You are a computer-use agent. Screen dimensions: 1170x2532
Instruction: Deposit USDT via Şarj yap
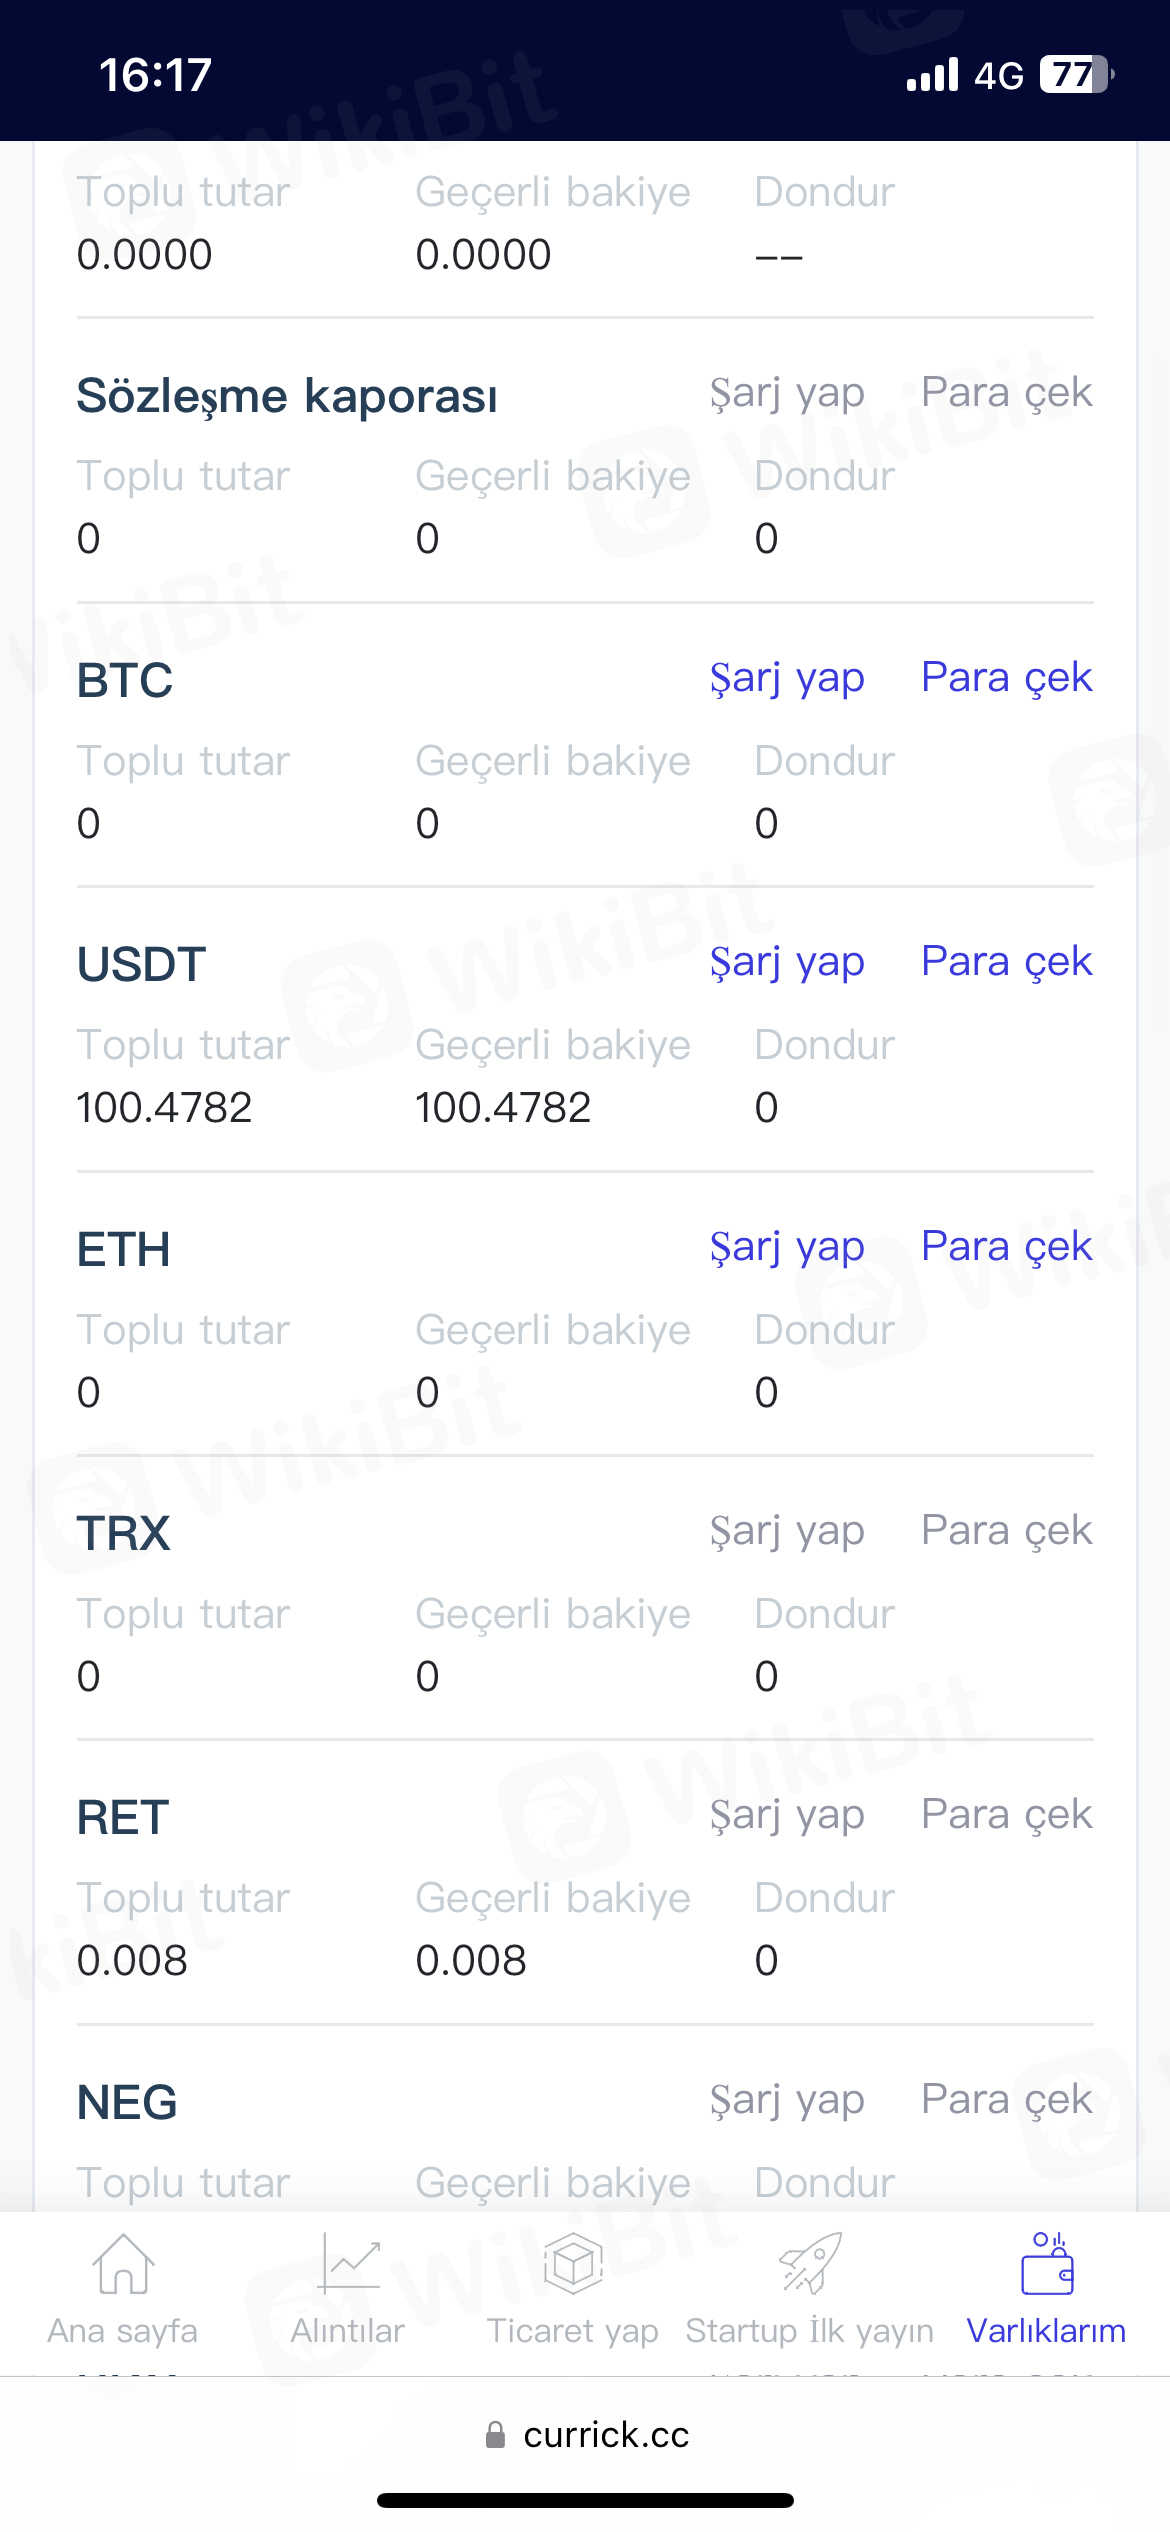coord(787,962)
